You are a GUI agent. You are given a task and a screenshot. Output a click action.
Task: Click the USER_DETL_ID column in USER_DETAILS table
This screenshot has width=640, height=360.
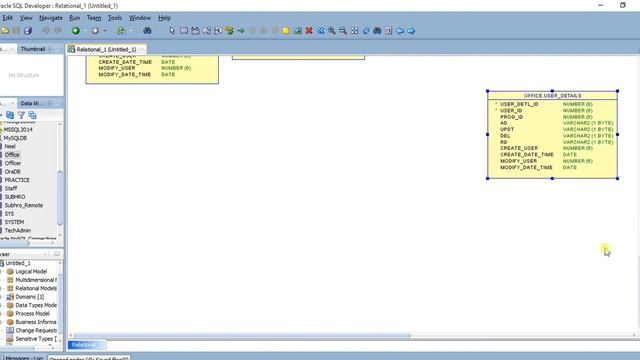[x=519, y=104]
